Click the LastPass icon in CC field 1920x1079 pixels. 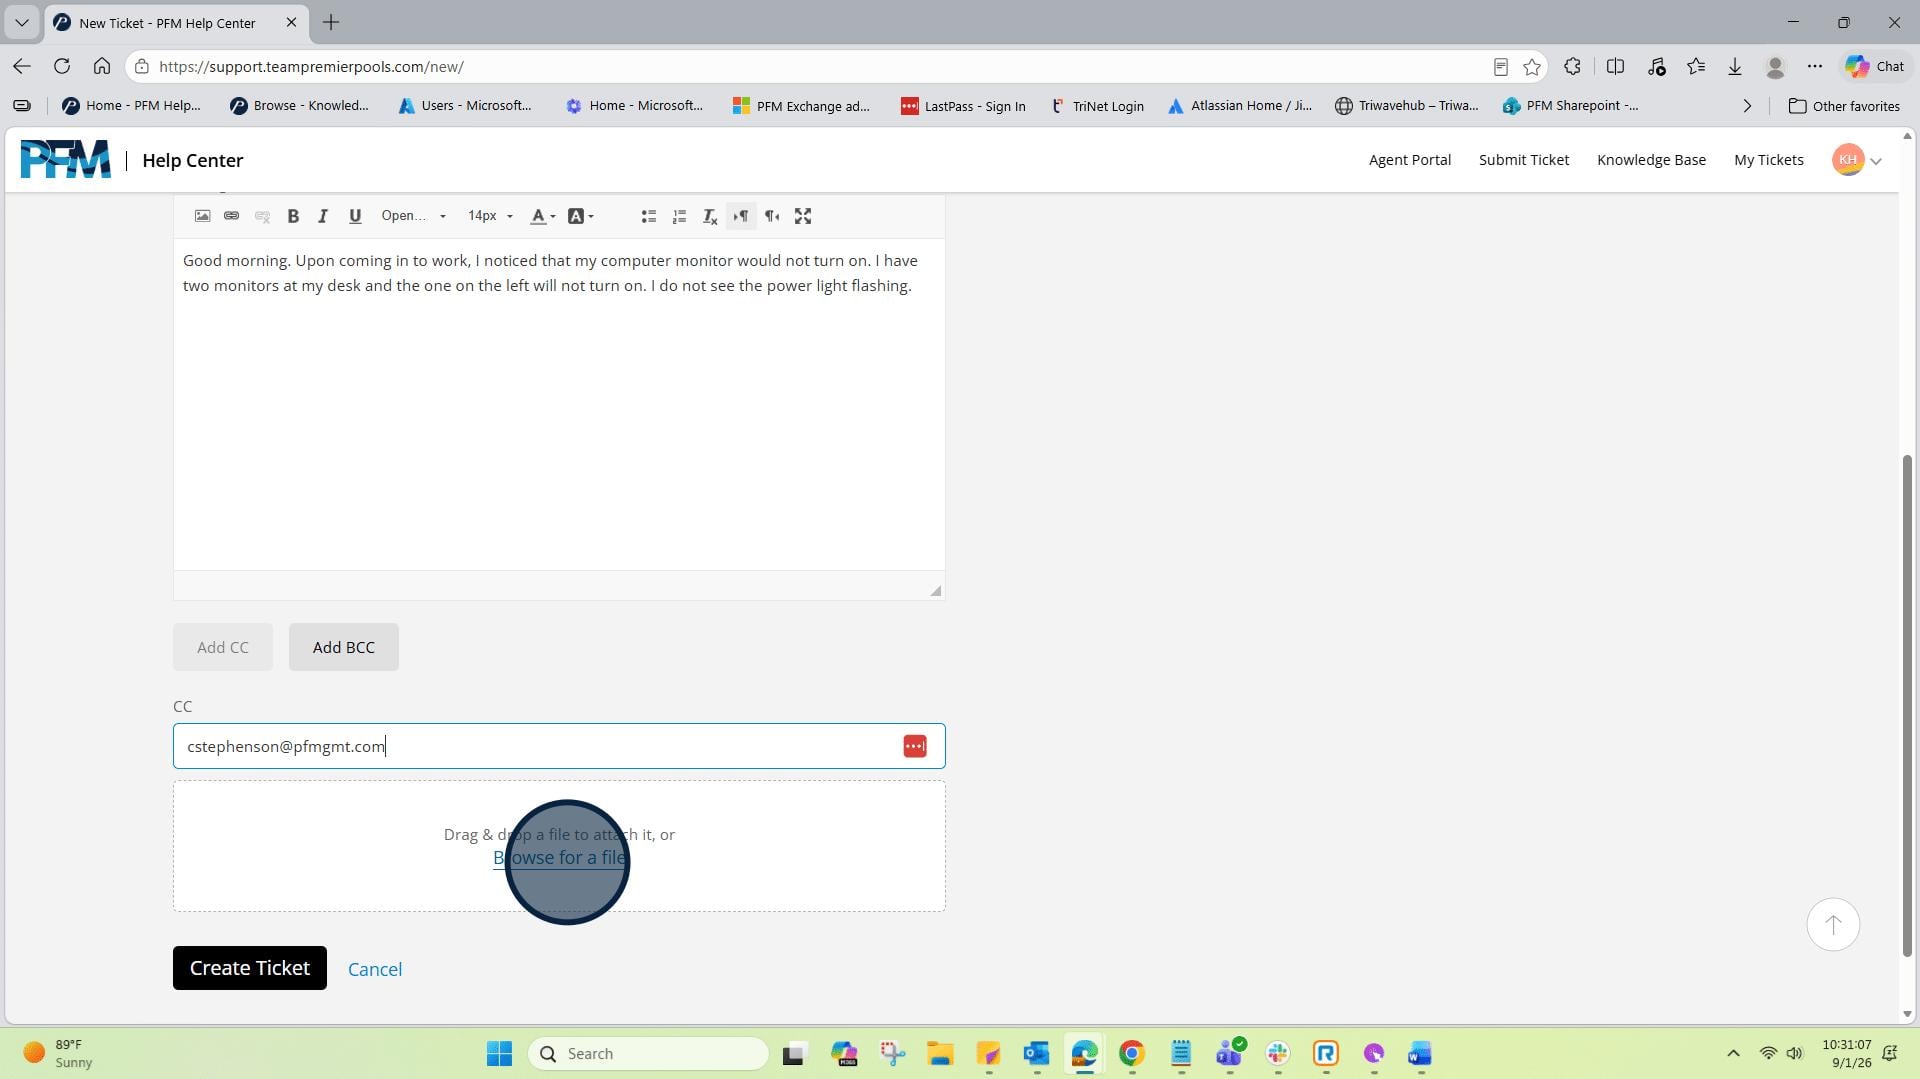point(914,746)
